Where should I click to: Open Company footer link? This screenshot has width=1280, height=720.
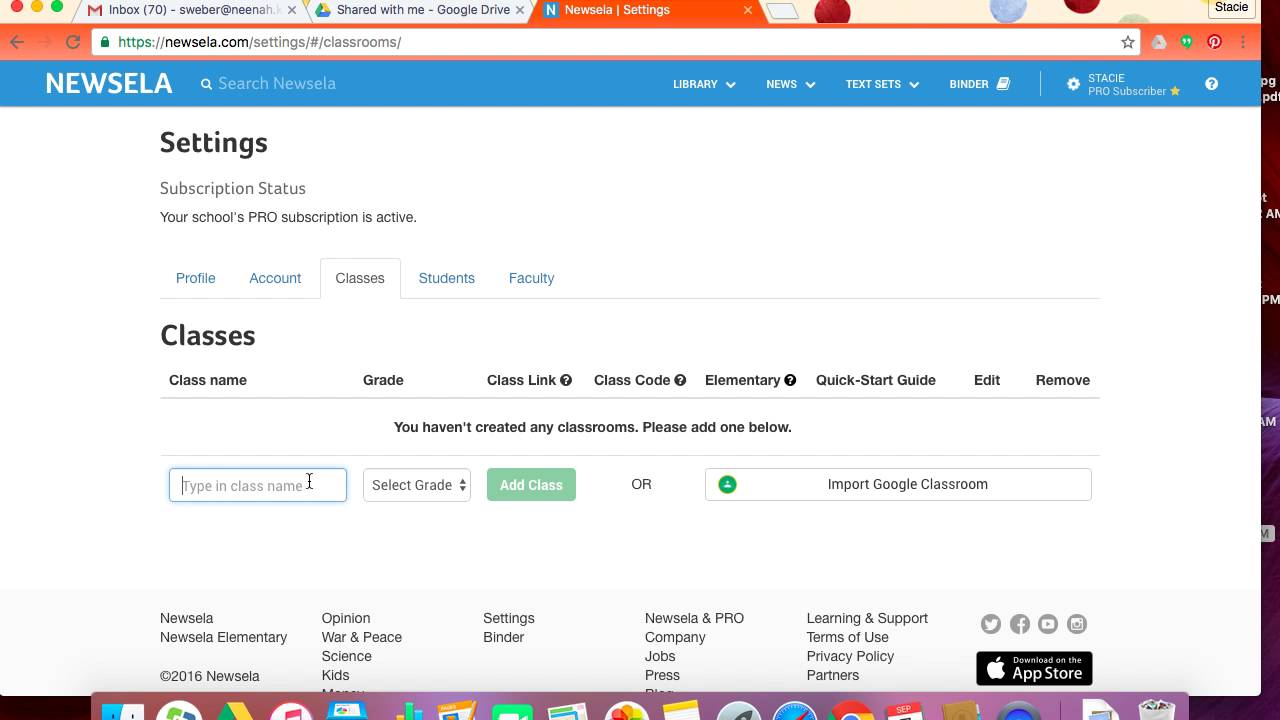[x=675, y=637]
